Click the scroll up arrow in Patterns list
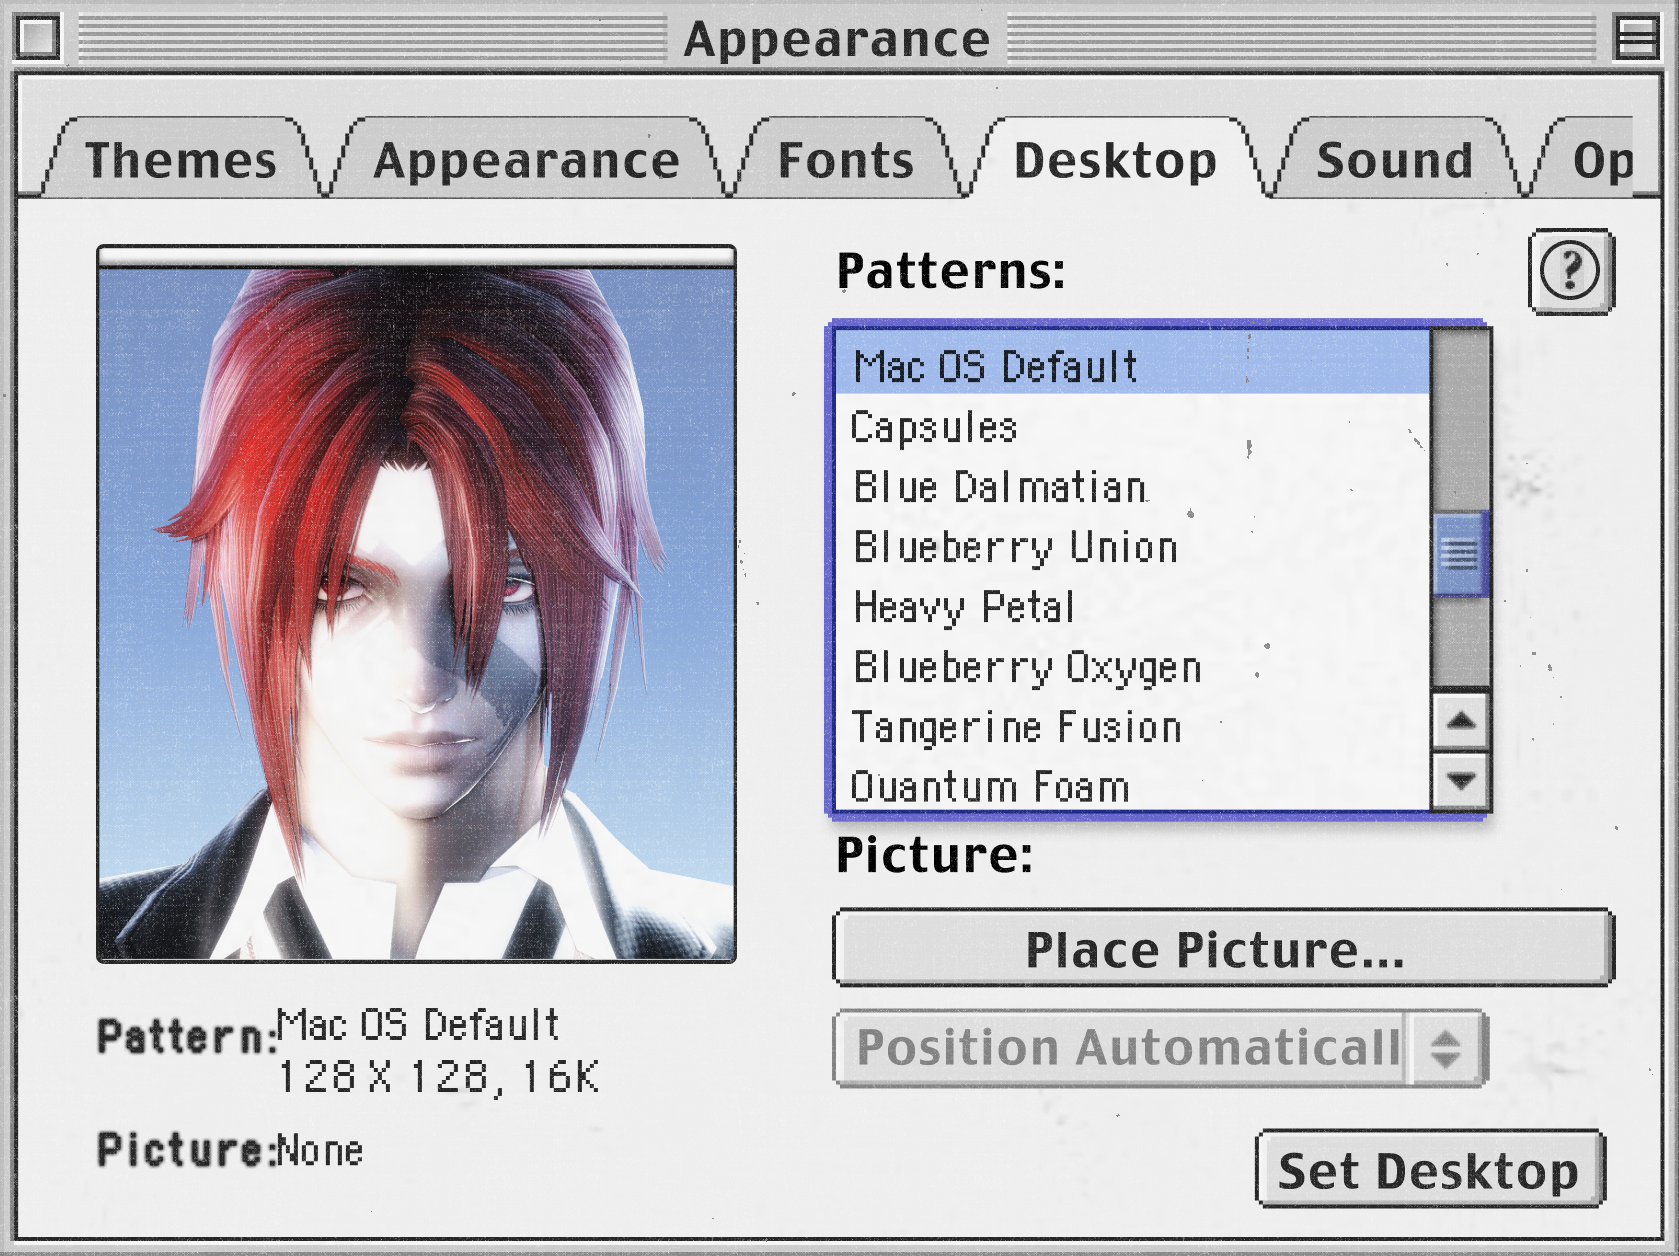 coord(1461,720)
